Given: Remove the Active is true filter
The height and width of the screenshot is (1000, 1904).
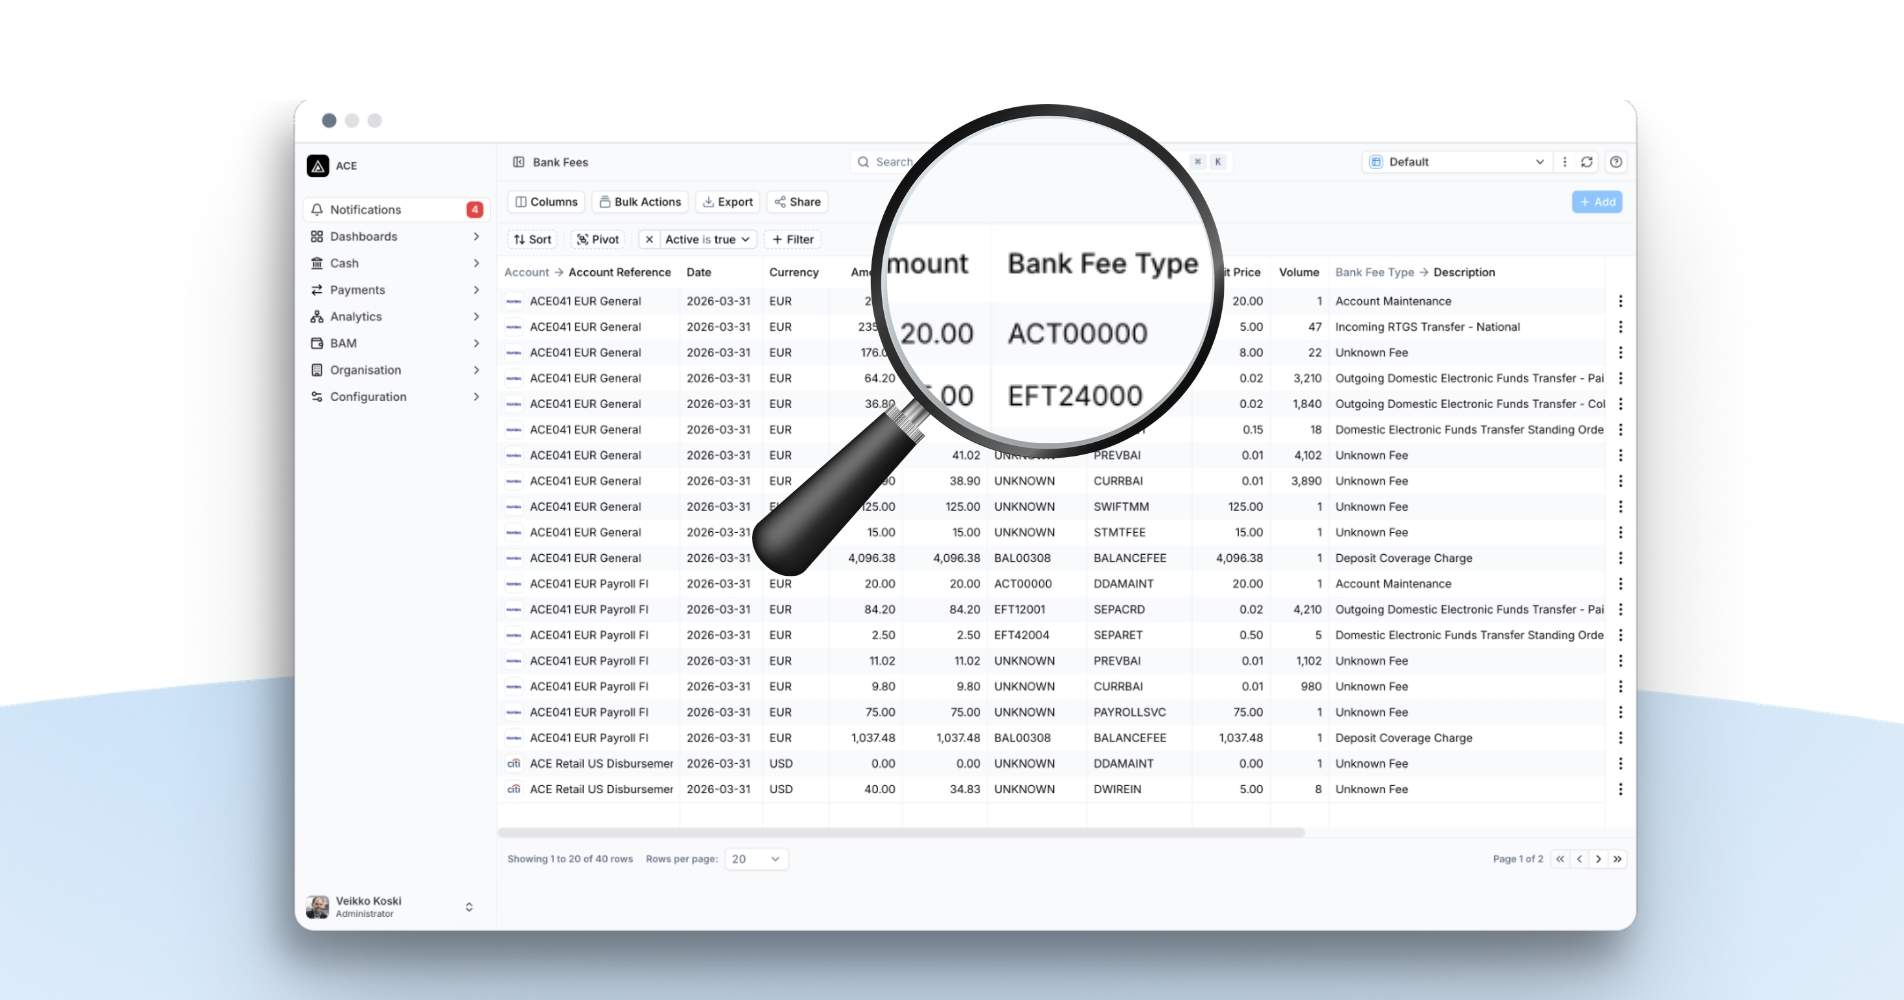Looking at the screenshot, I should [x=649, y=240].
